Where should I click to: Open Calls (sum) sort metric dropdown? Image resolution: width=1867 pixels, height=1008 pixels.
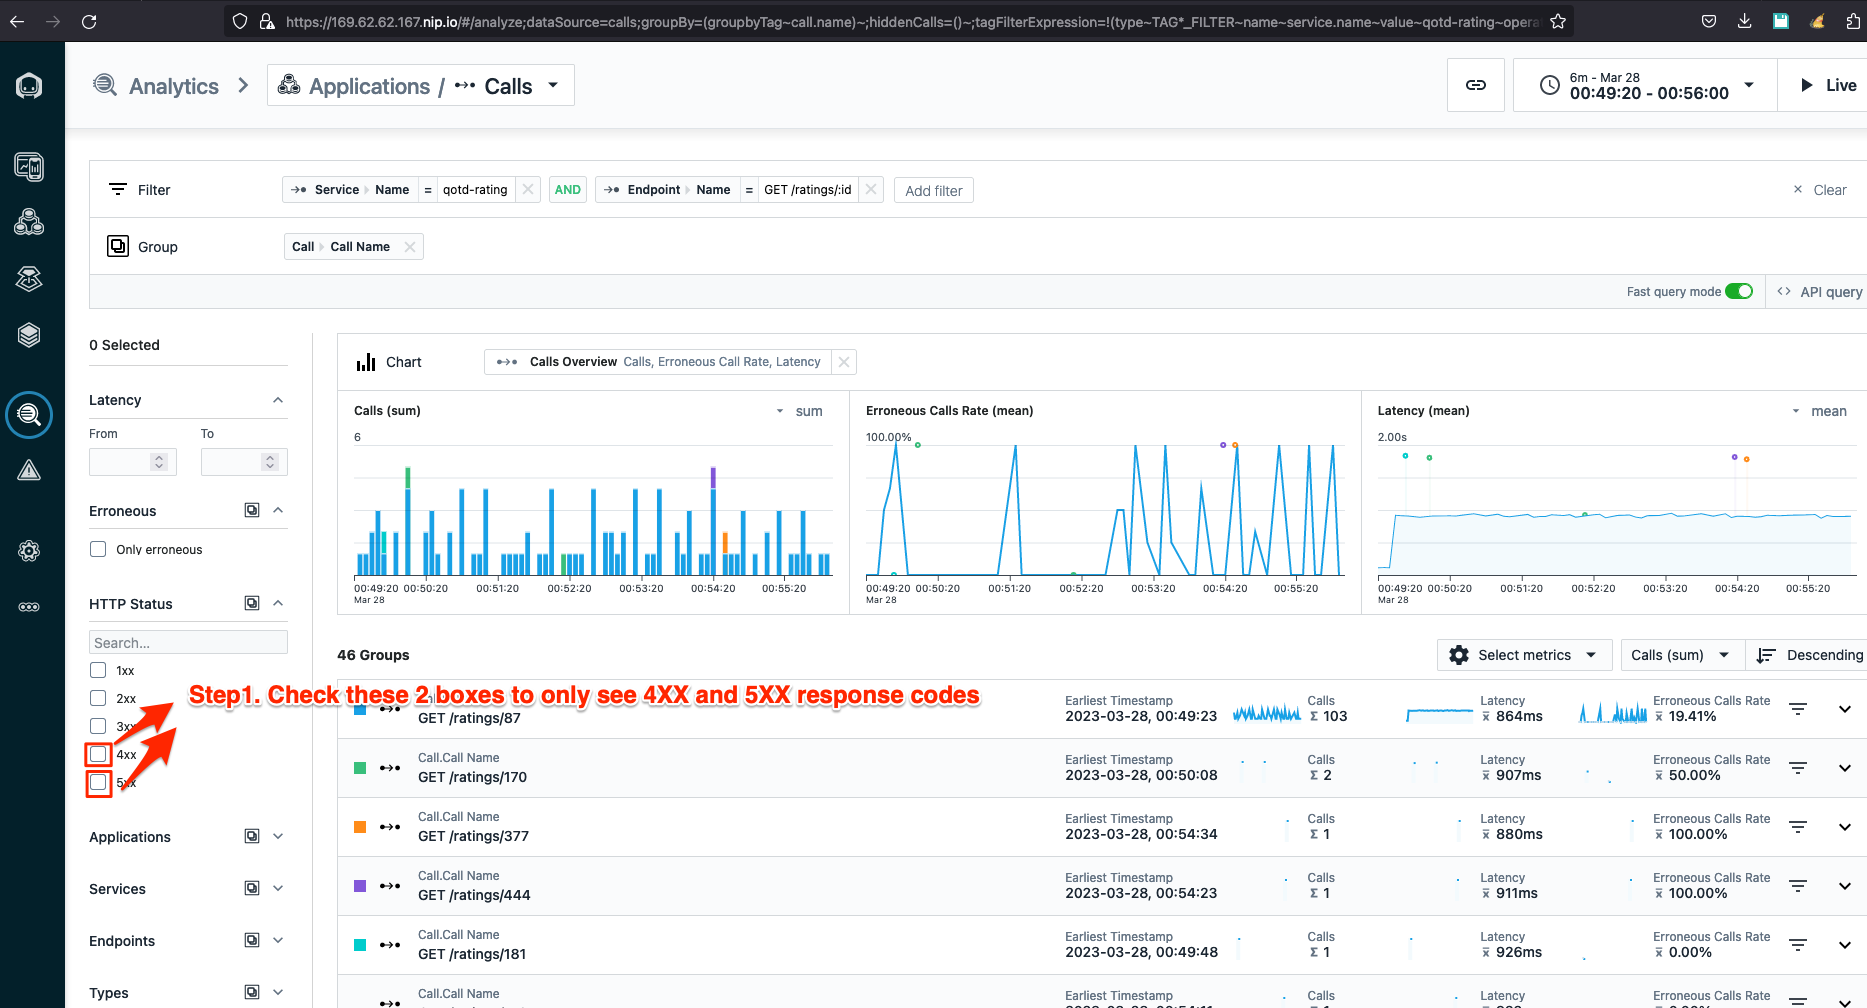1682,655
